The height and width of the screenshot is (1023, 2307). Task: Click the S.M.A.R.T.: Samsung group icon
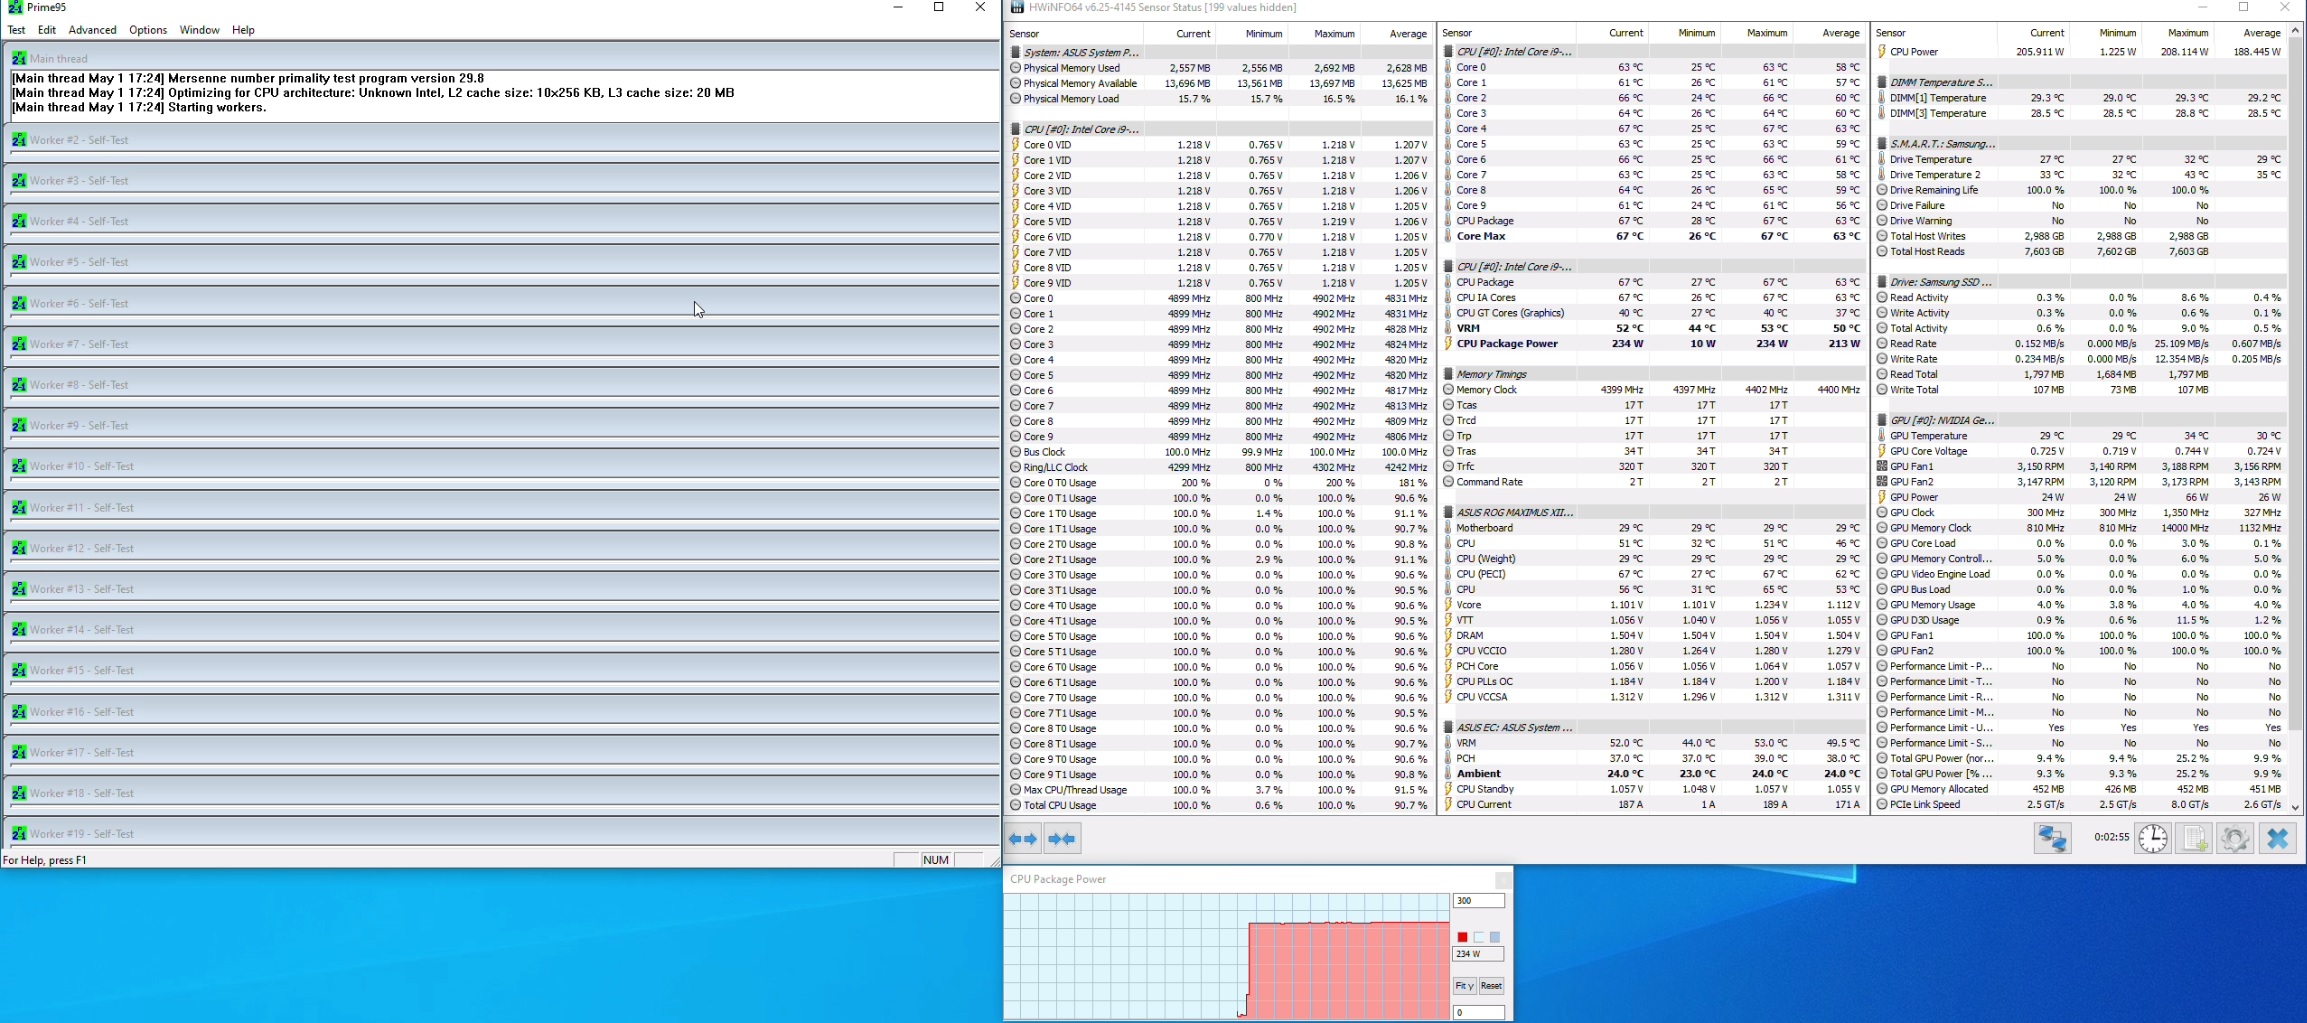1882,144
